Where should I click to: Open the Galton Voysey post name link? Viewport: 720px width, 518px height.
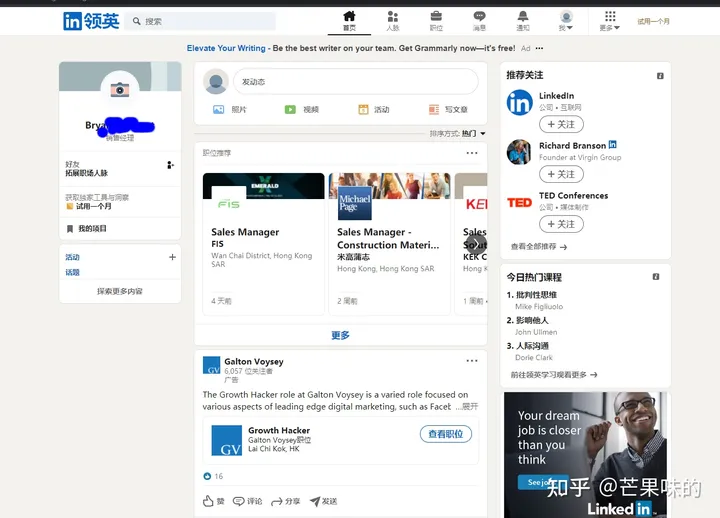254,361
